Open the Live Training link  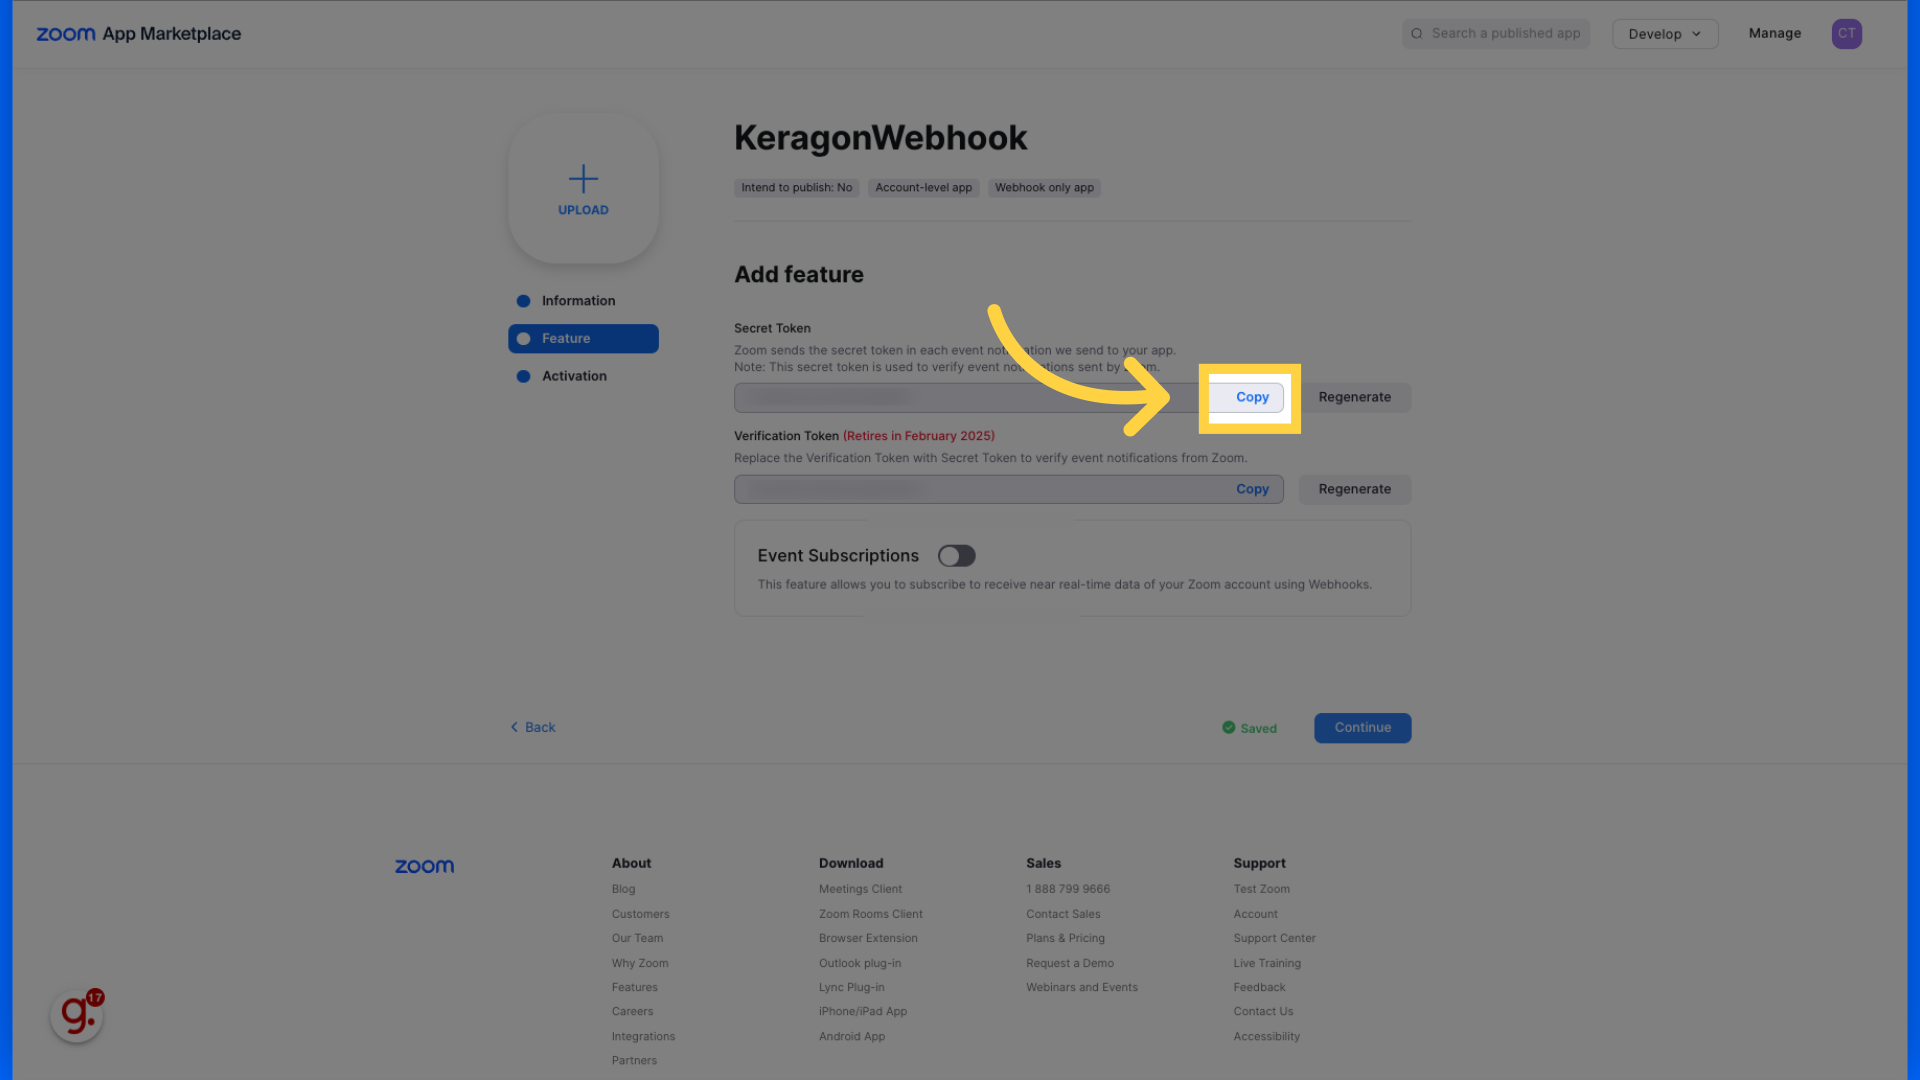[1267, 964]
